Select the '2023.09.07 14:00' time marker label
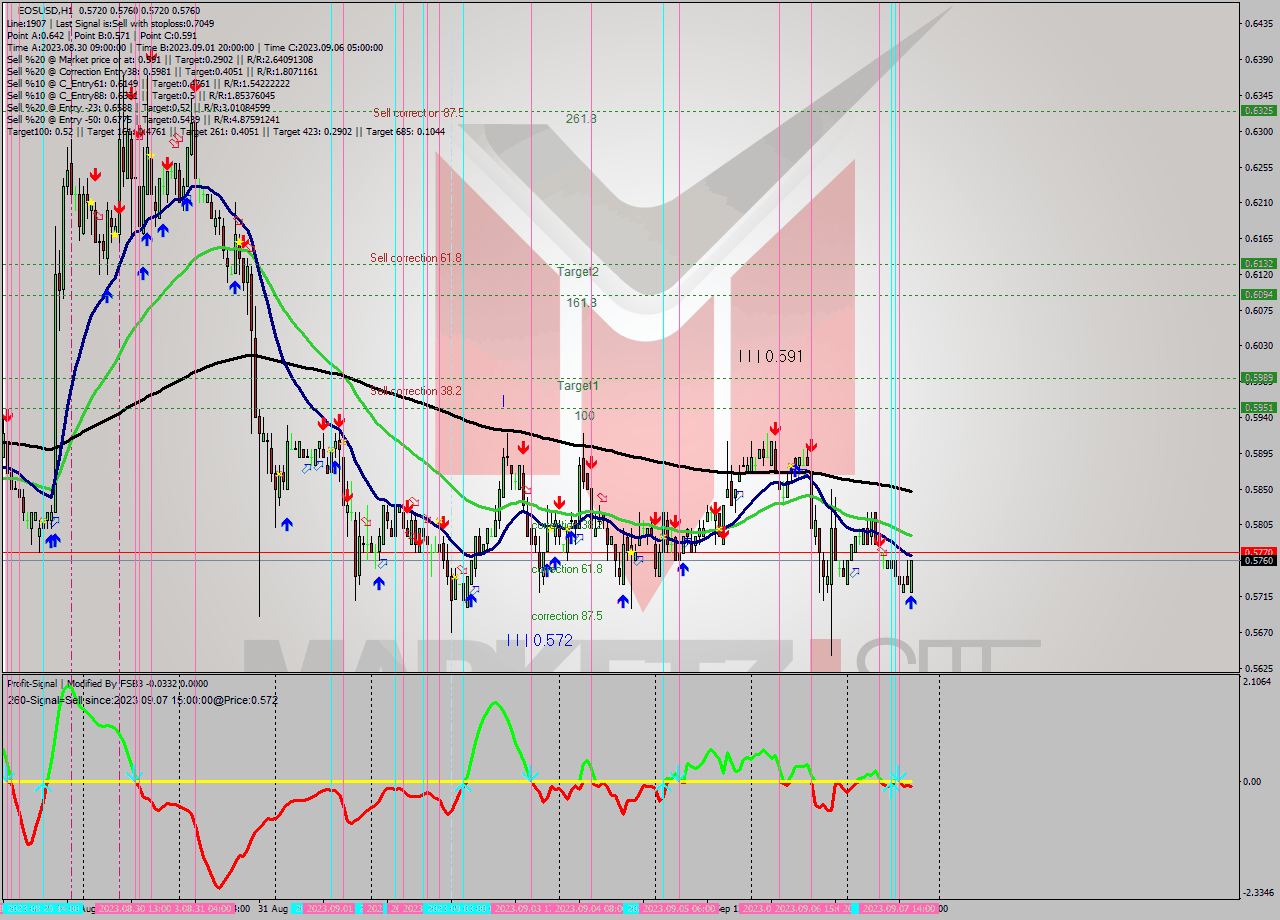Screen dimensions: 1280x920 pyautogui.click(x=899, y=908)
